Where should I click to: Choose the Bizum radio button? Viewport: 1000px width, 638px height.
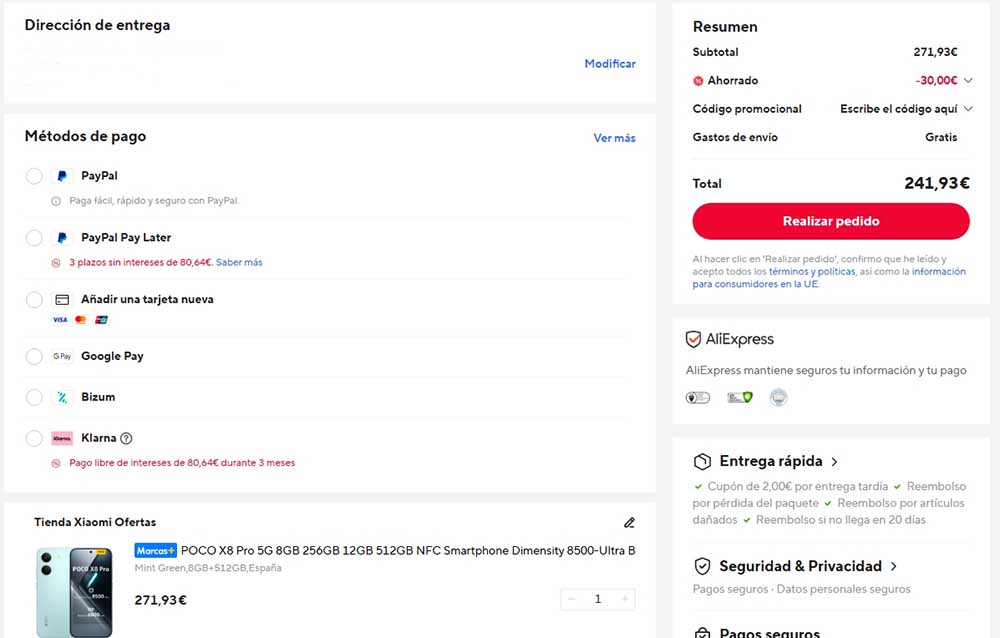34,397
